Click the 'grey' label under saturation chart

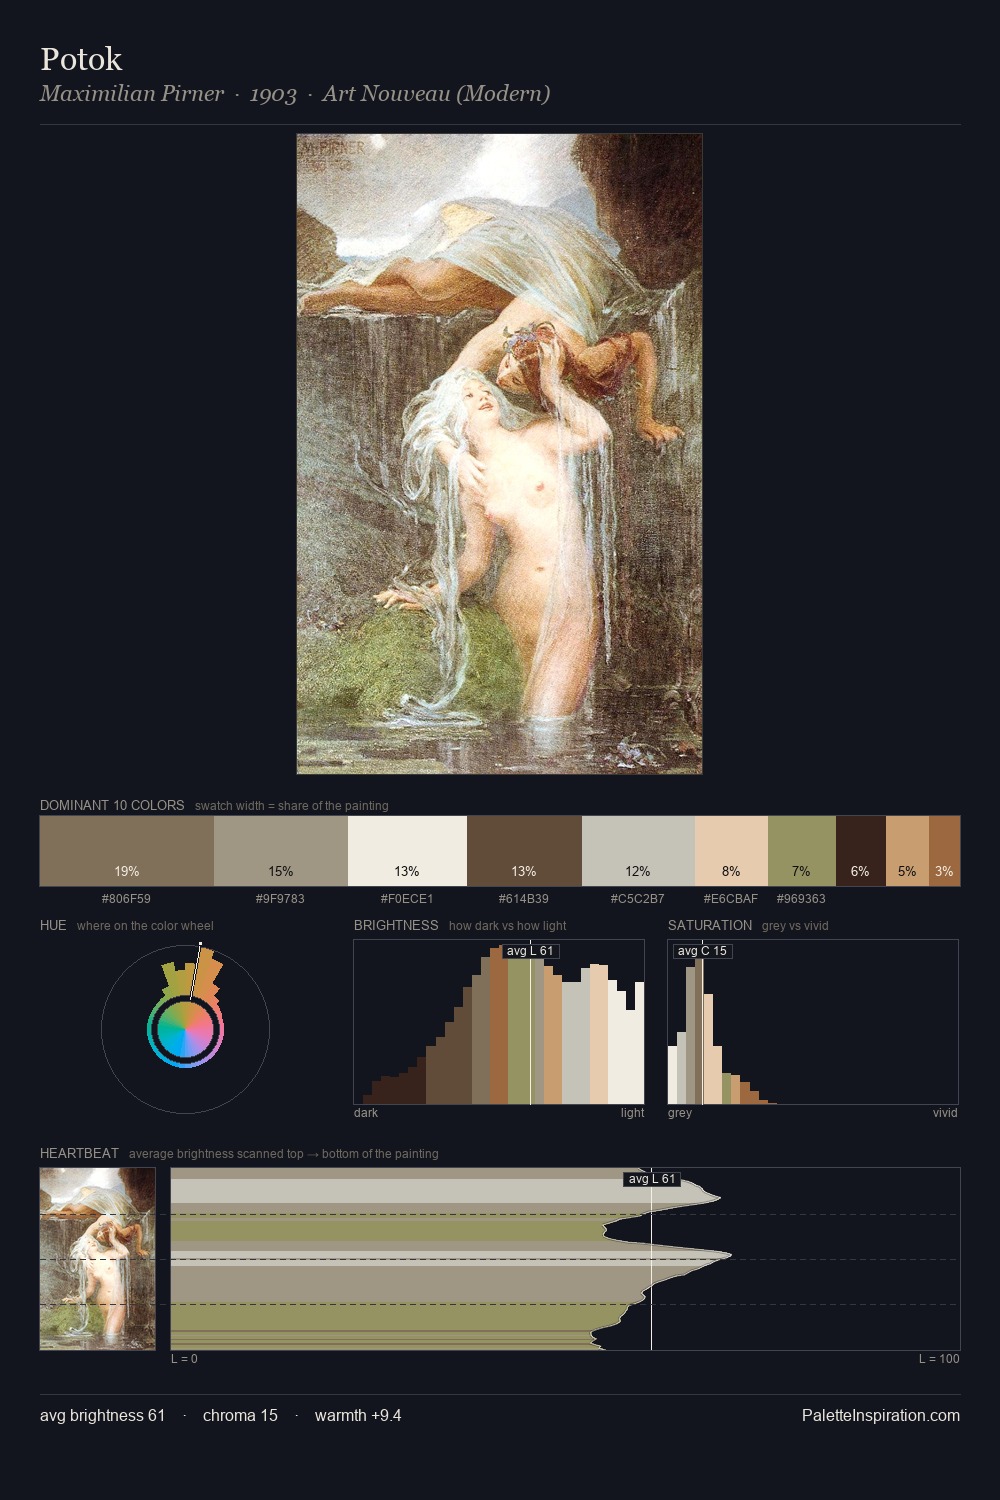(680, 1113)
